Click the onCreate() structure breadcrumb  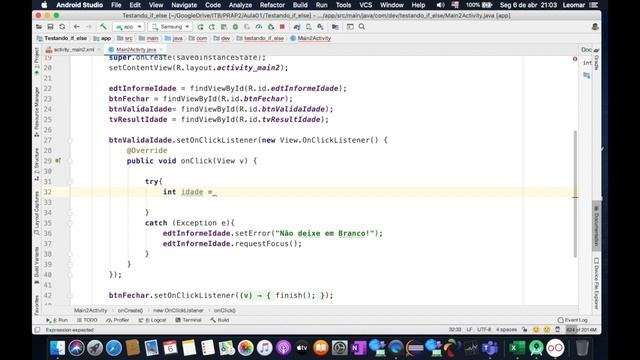(x=130, y=310)
